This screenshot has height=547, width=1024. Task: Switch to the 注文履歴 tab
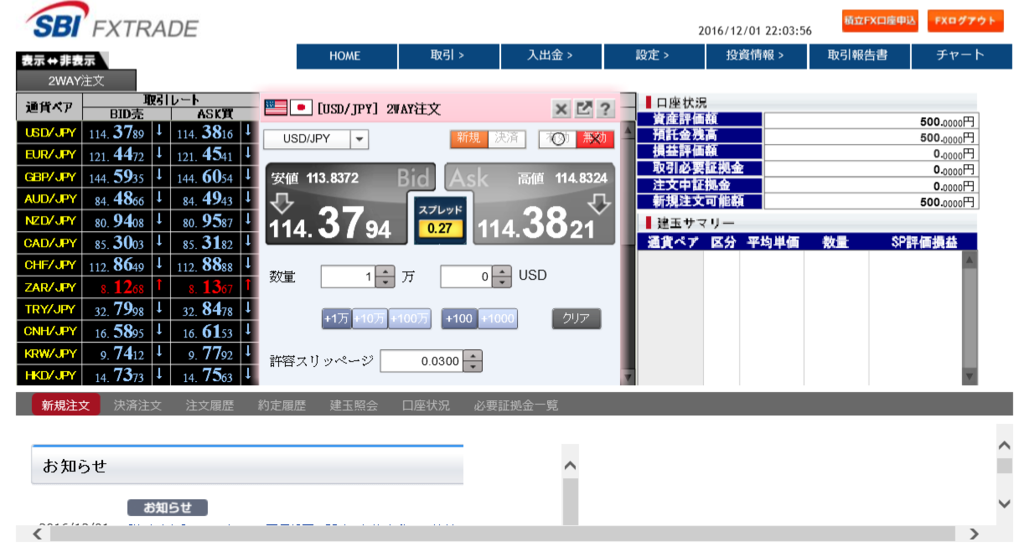(210, 405)
